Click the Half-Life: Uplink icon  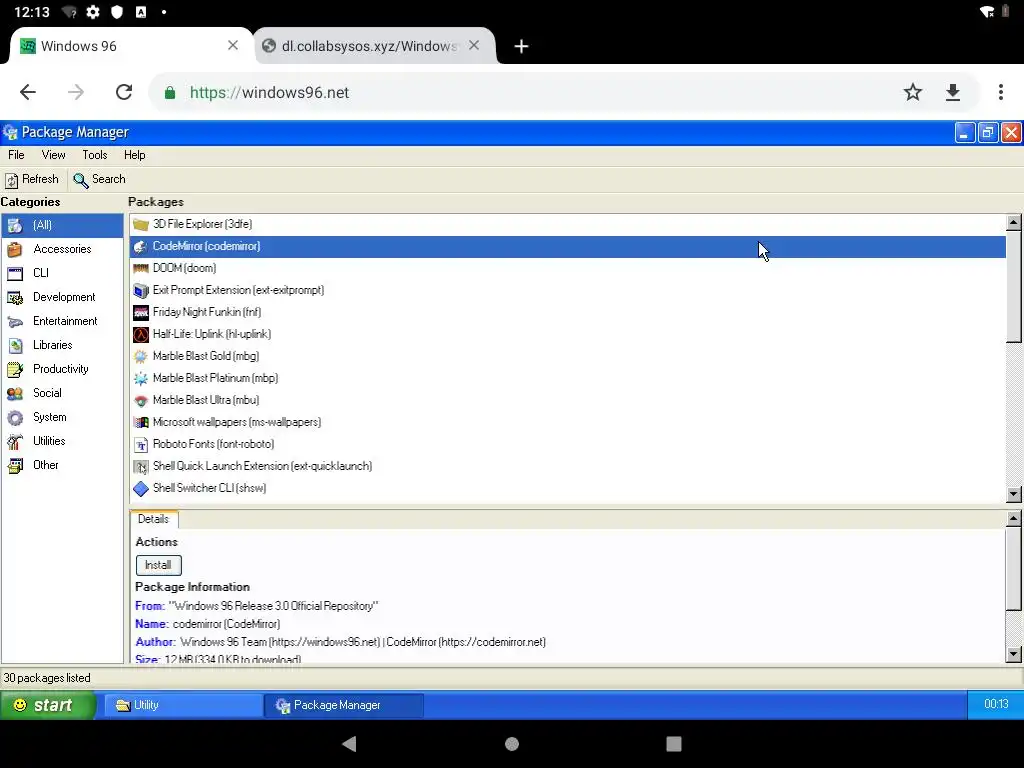click(140, 334)
